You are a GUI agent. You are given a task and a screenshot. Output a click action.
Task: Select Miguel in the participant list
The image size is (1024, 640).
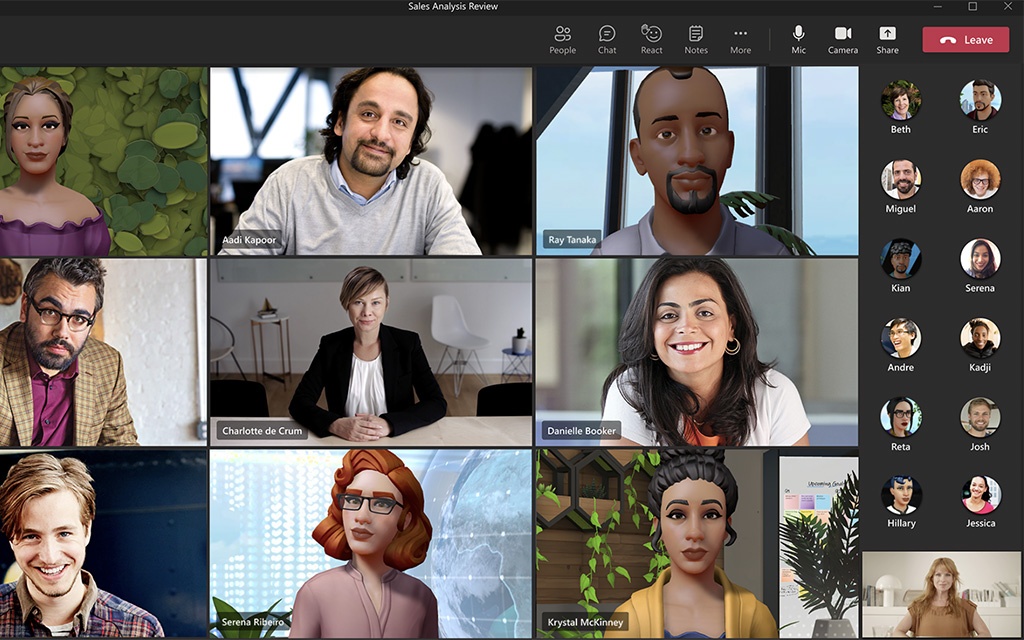coord(901,180)
